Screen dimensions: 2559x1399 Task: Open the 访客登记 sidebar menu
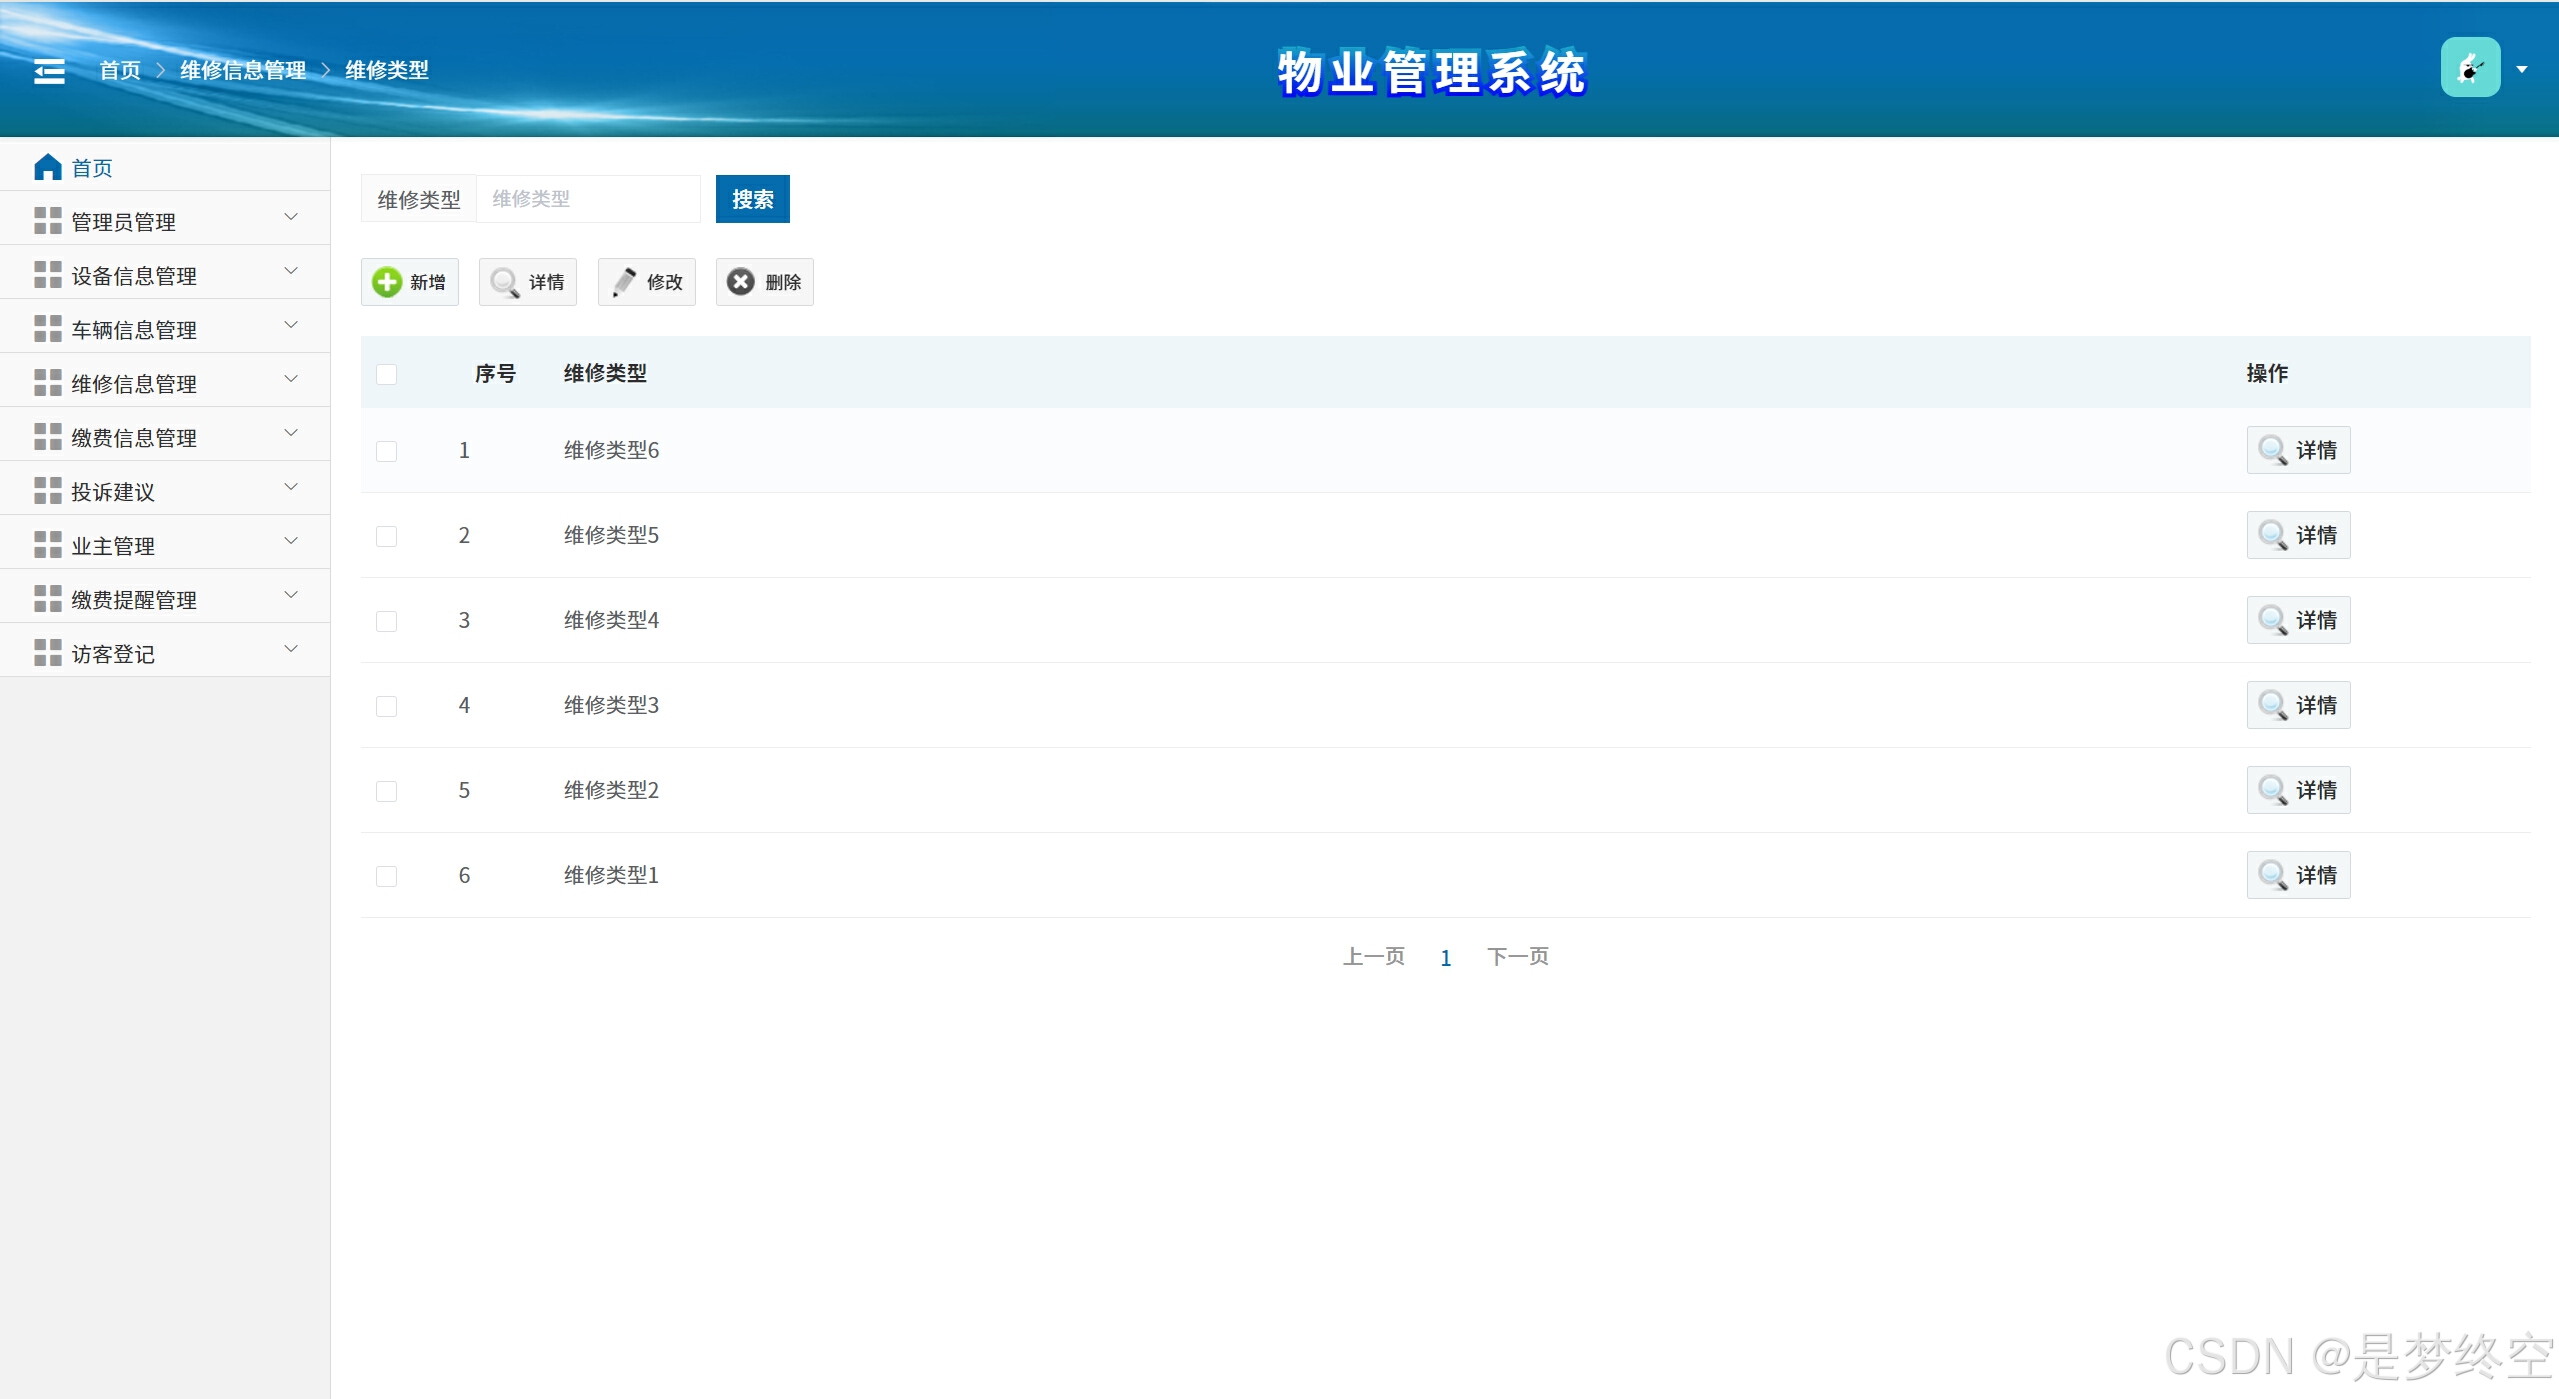coord(113,654)
